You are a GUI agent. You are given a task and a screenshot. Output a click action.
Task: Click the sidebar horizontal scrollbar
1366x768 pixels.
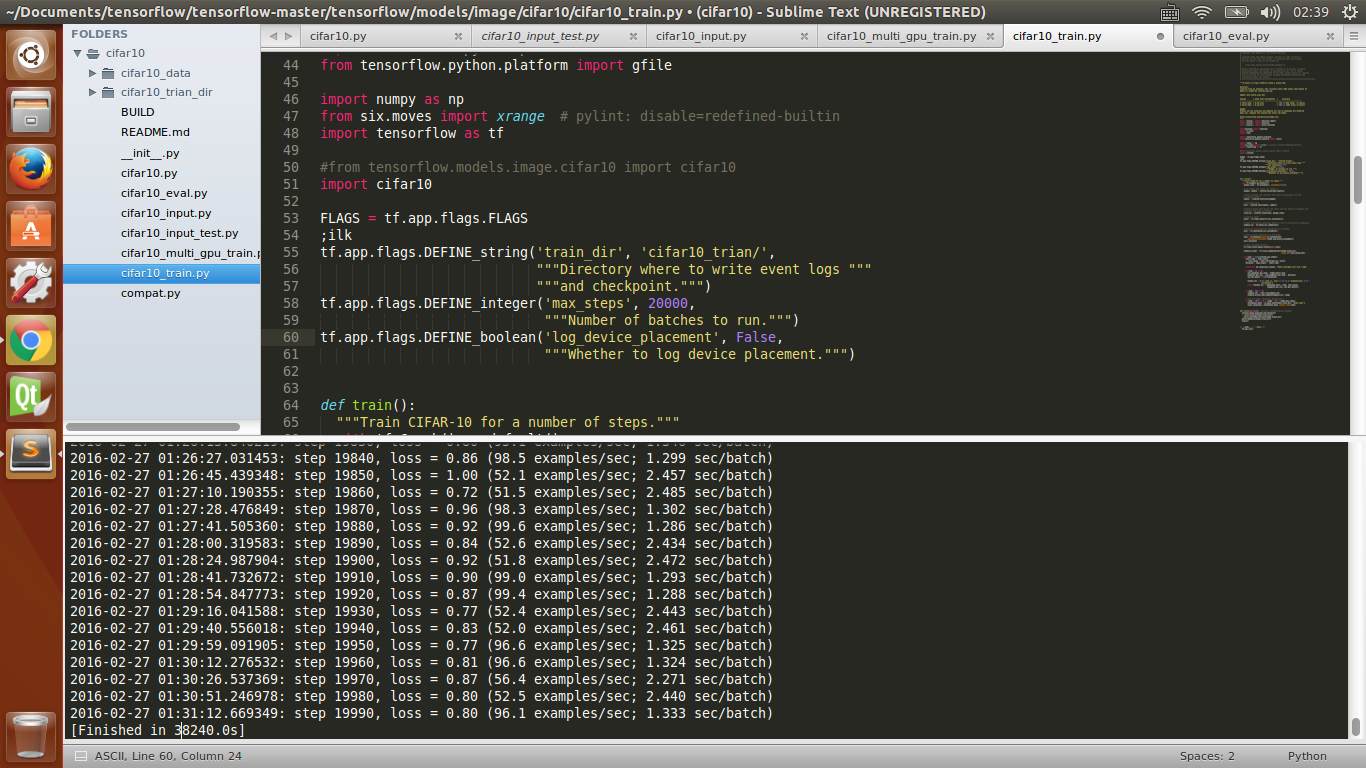[154, 427]
